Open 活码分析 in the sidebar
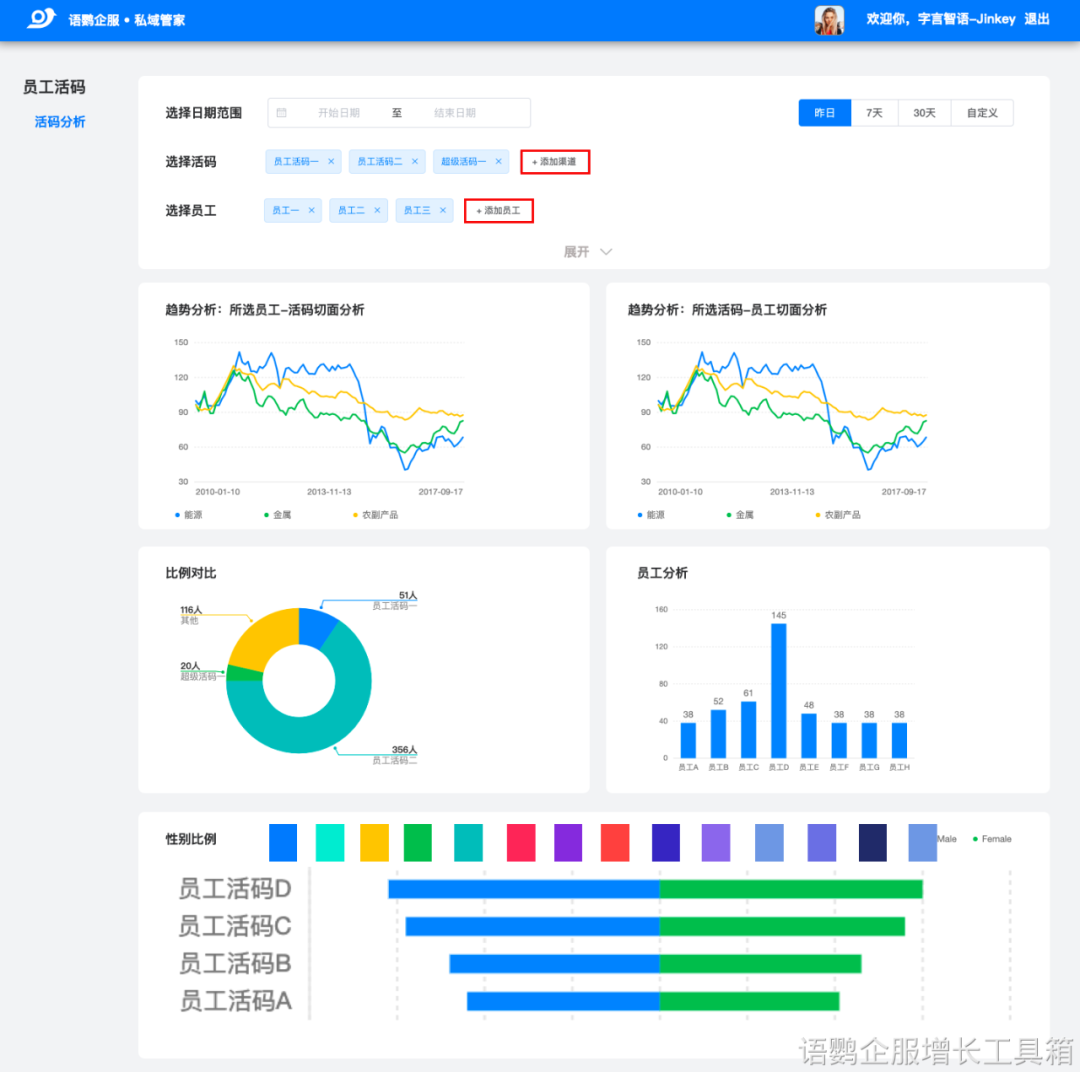The height and width of the screenshot is (1072, 1080). 60,122
